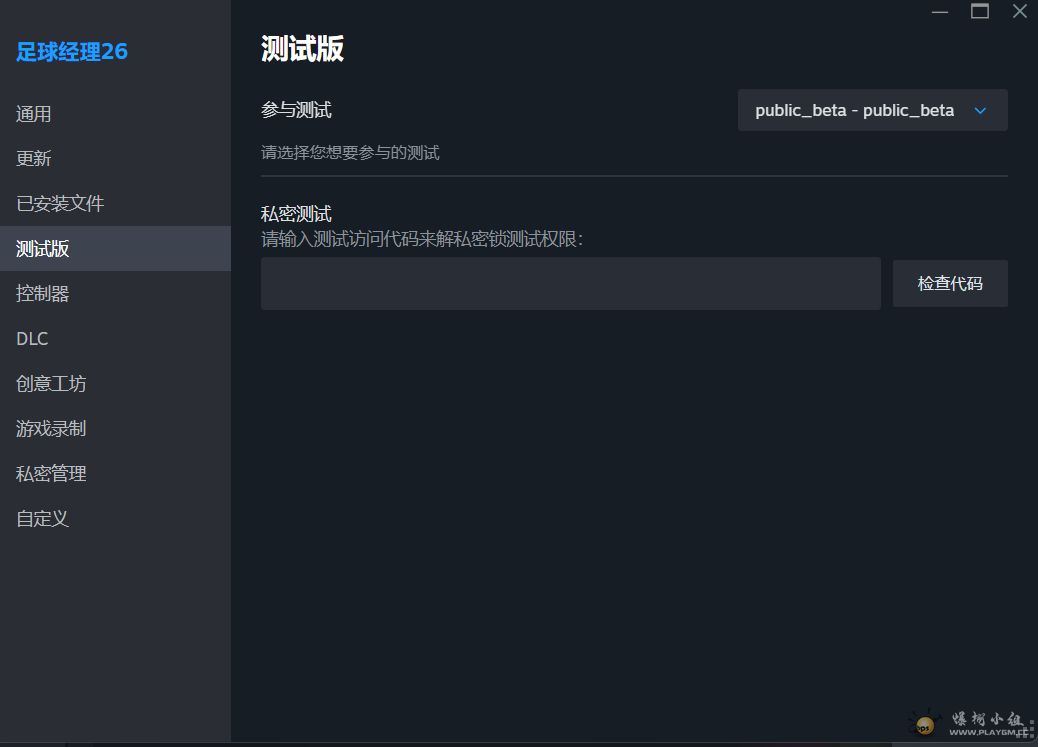View the DLC section

[31, 338]
